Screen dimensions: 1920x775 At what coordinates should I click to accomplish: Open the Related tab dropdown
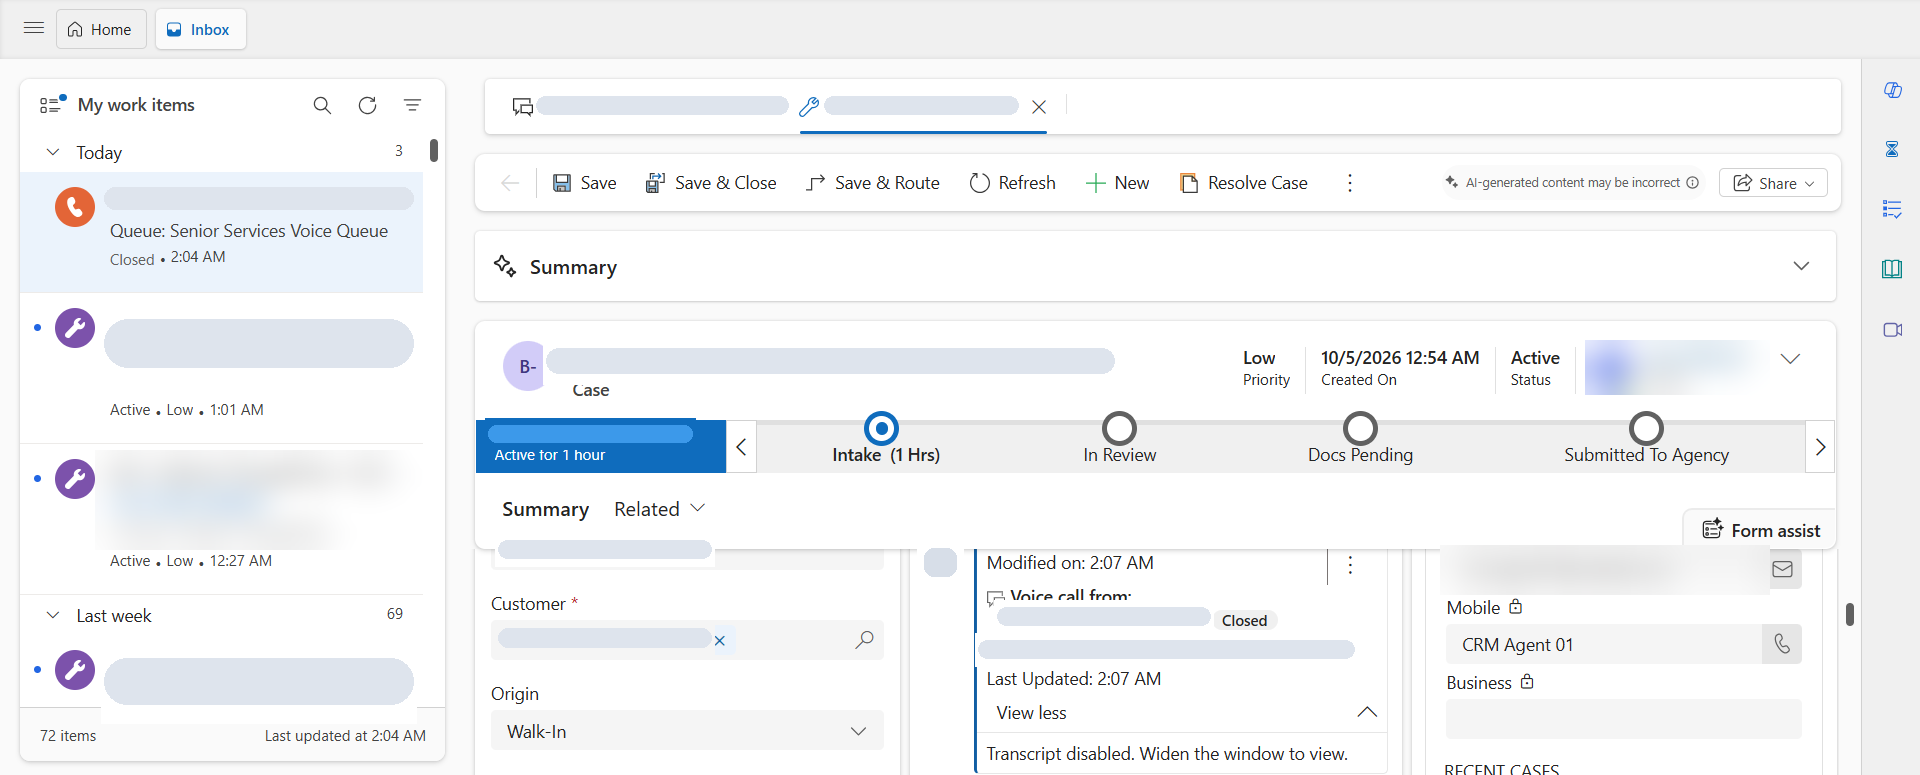click(x=660, y=509)
